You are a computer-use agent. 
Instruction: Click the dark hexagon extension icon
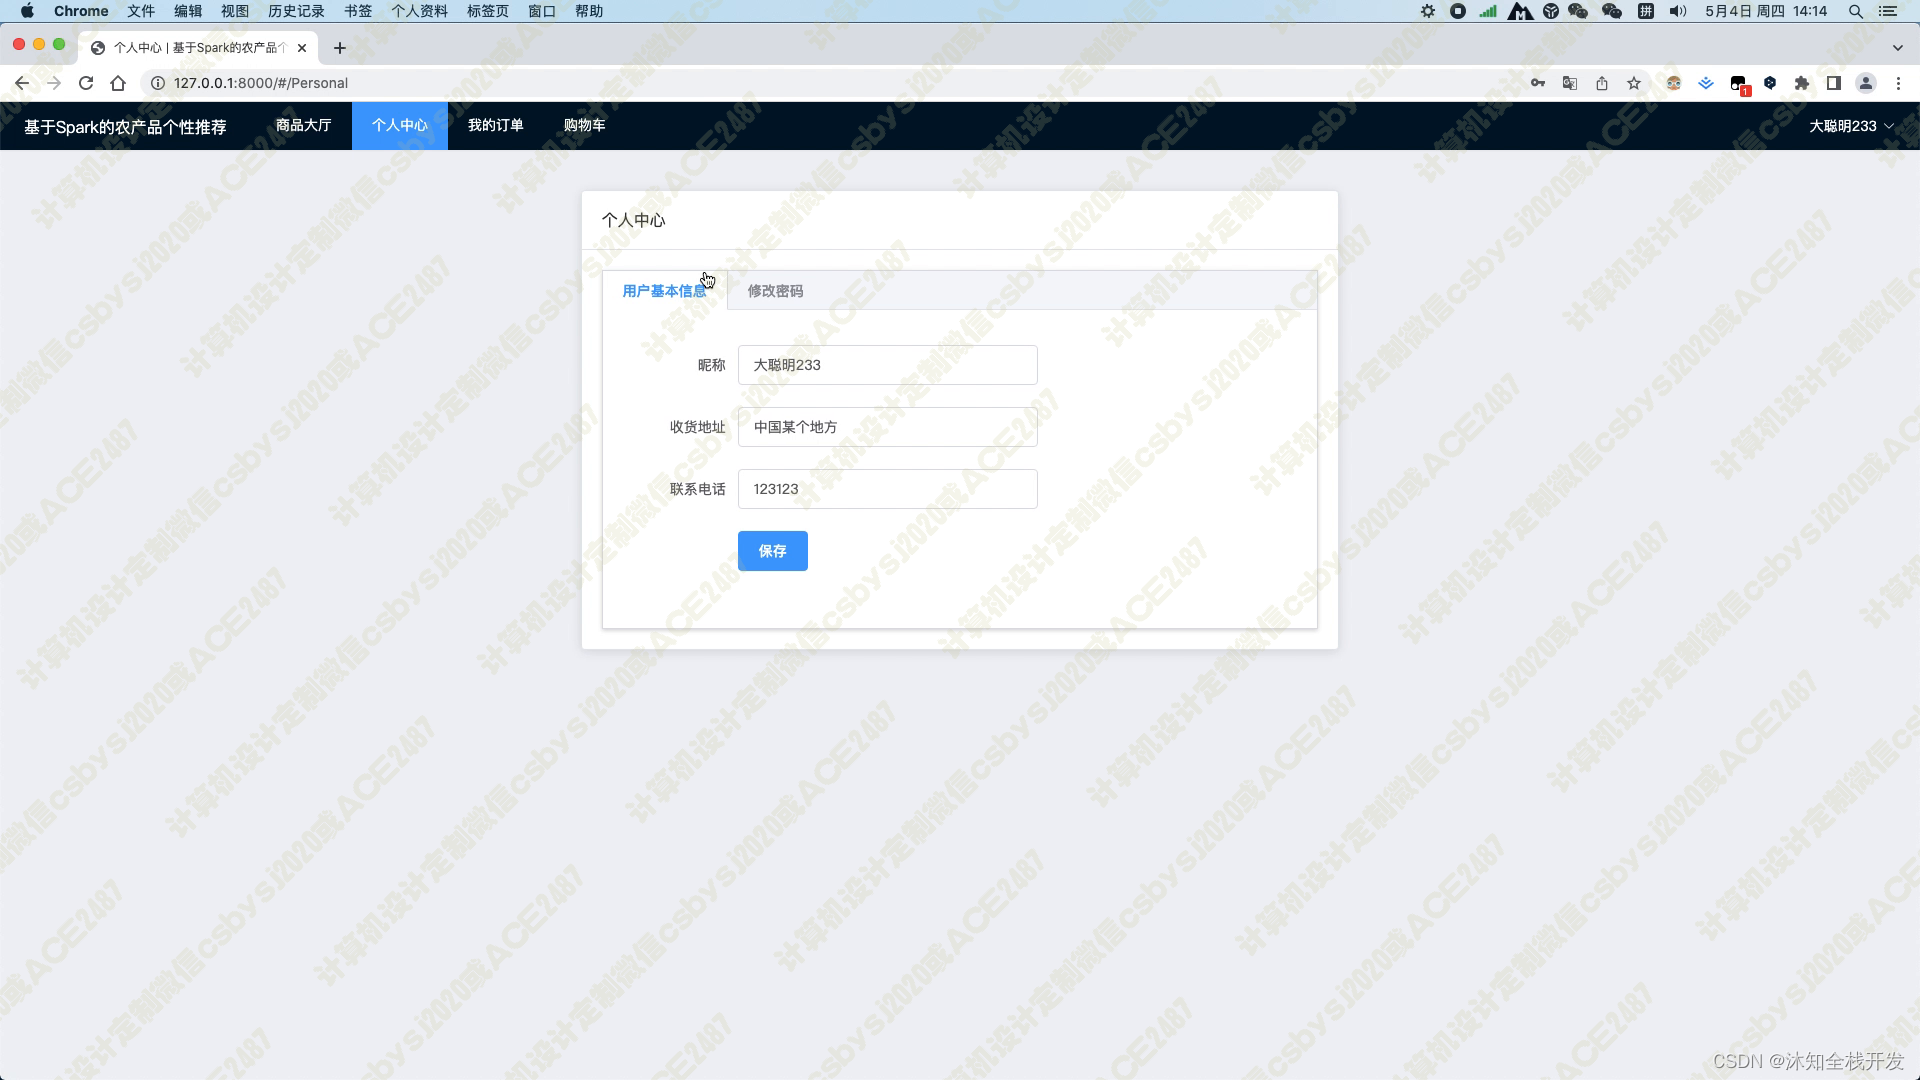pyautogui.click(x=1770, y=83)
